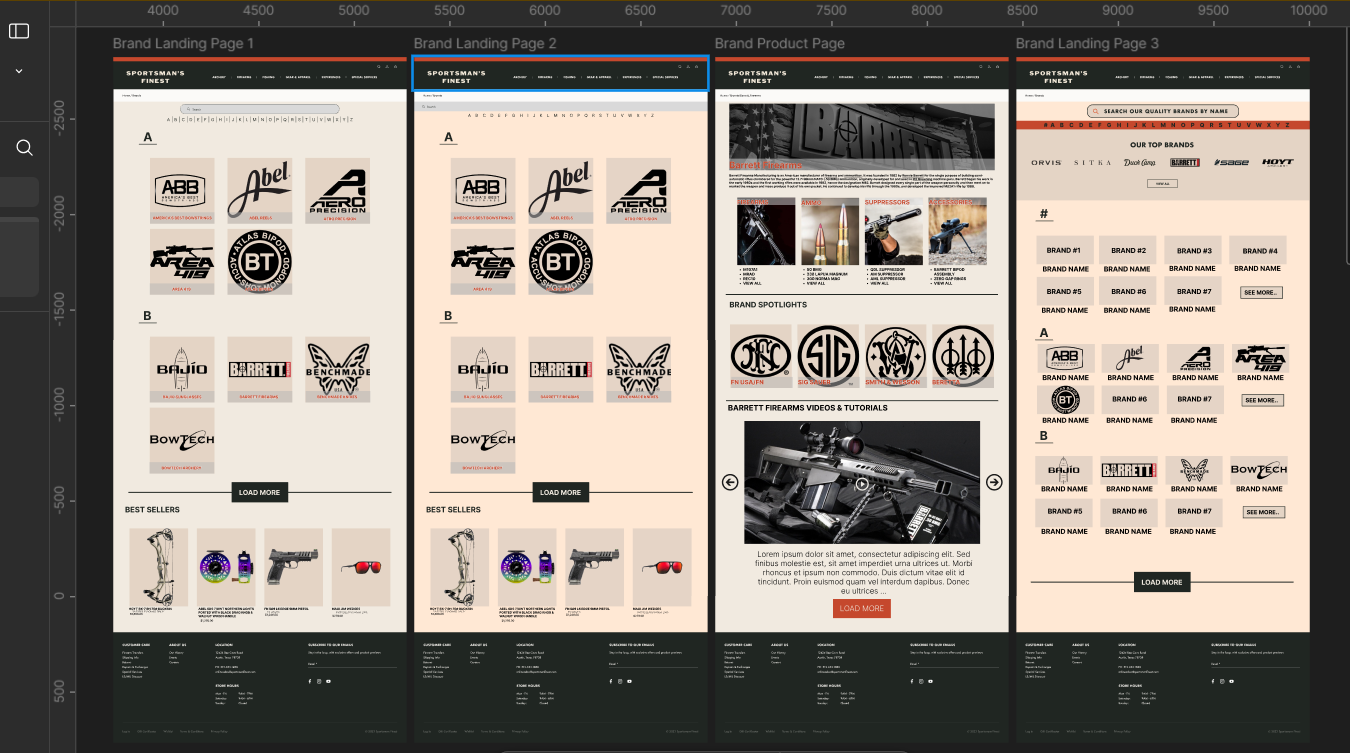Click compound bow best seller in Landing Page 1
This screenshot has width=1350, height=753.
point(159,567)
